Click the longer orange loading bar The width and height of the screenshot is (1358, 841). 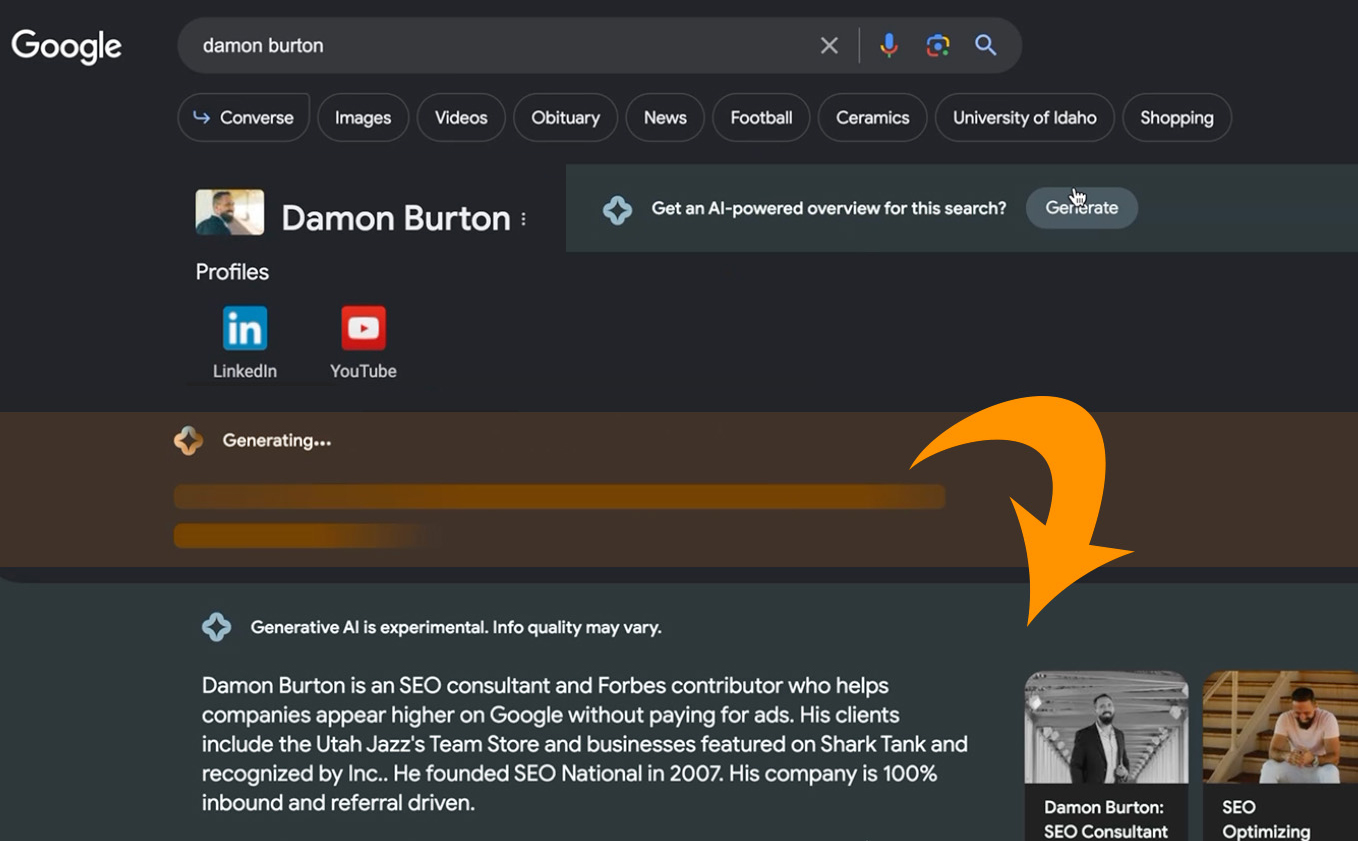[x=559, y=497]
